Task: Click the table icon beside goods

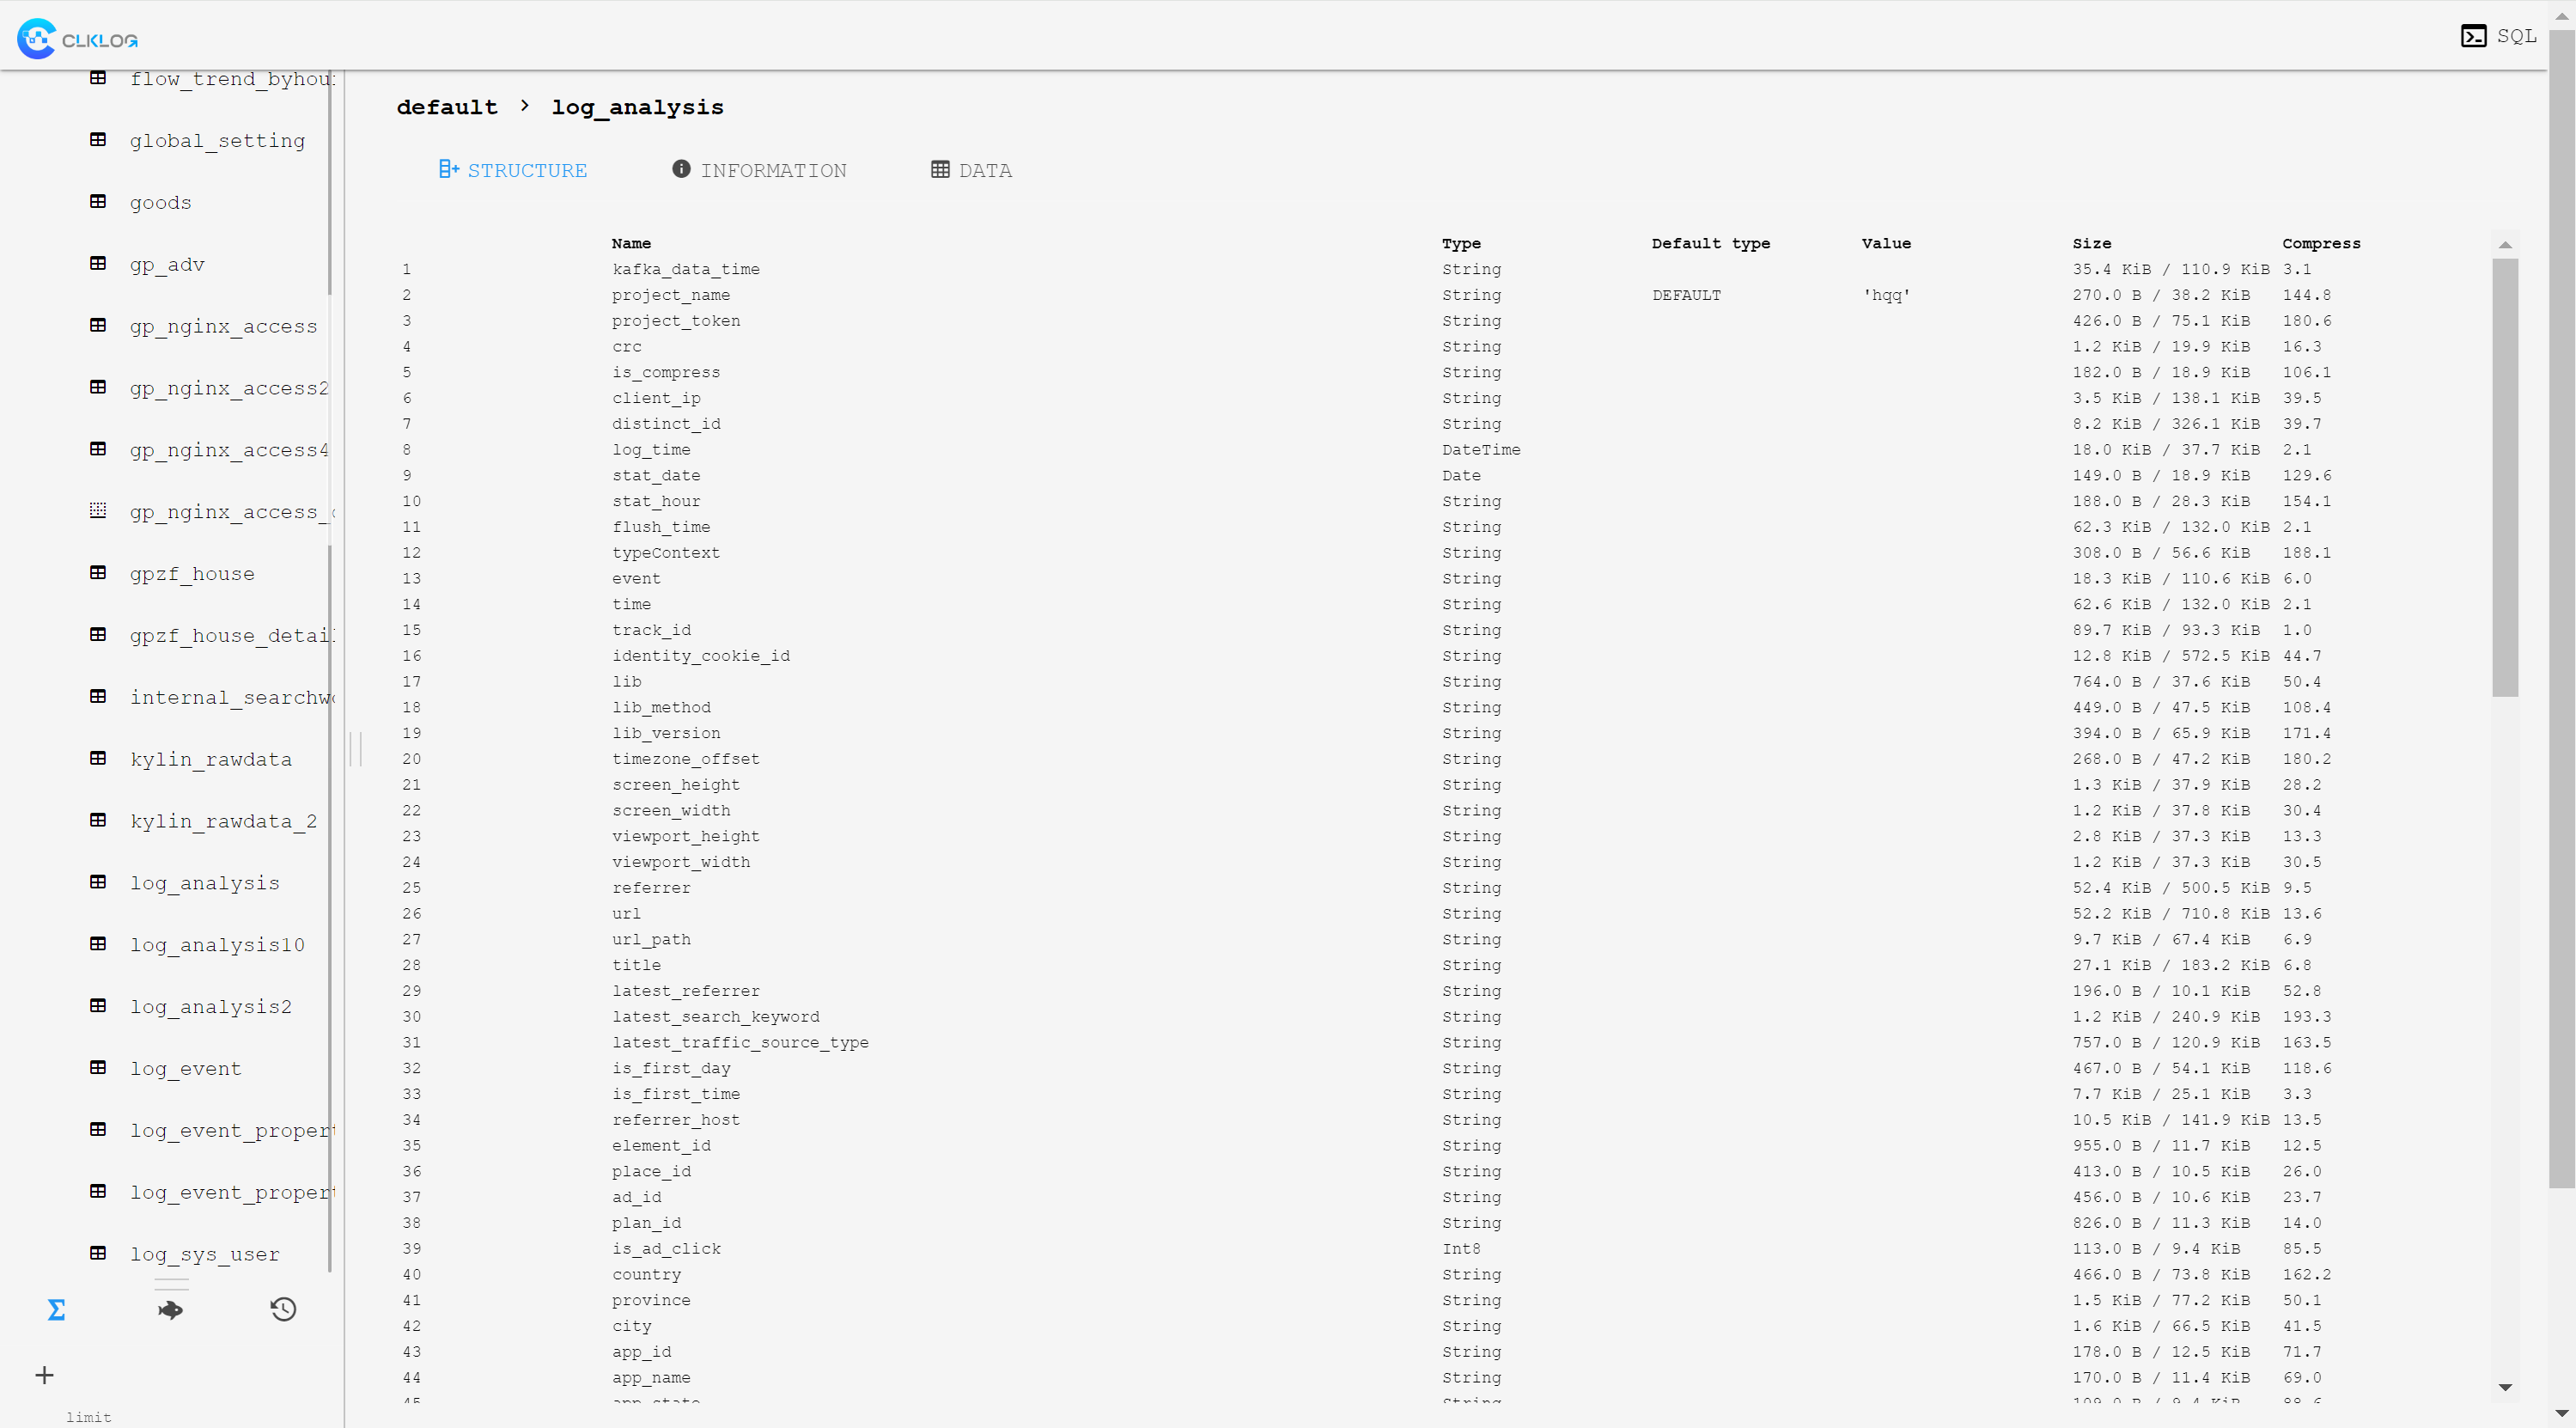Action: point(98,202)
